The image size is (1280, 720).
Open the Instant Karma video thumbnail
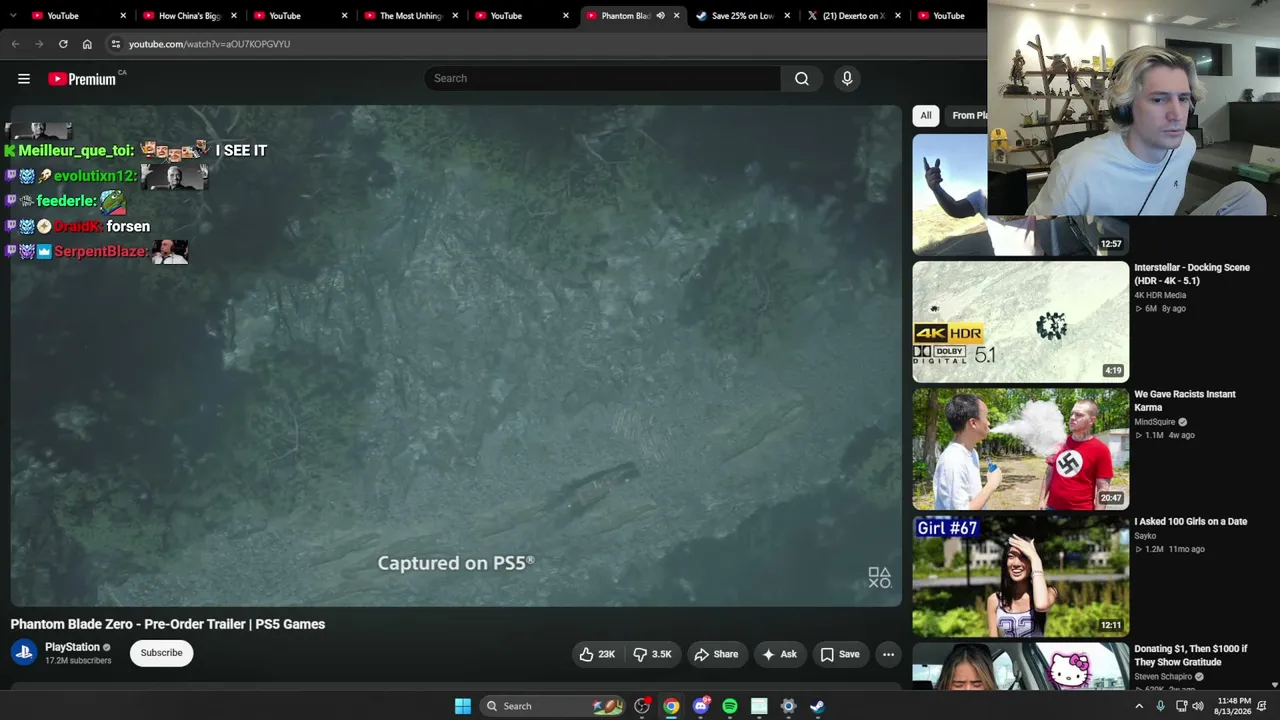1020,449
